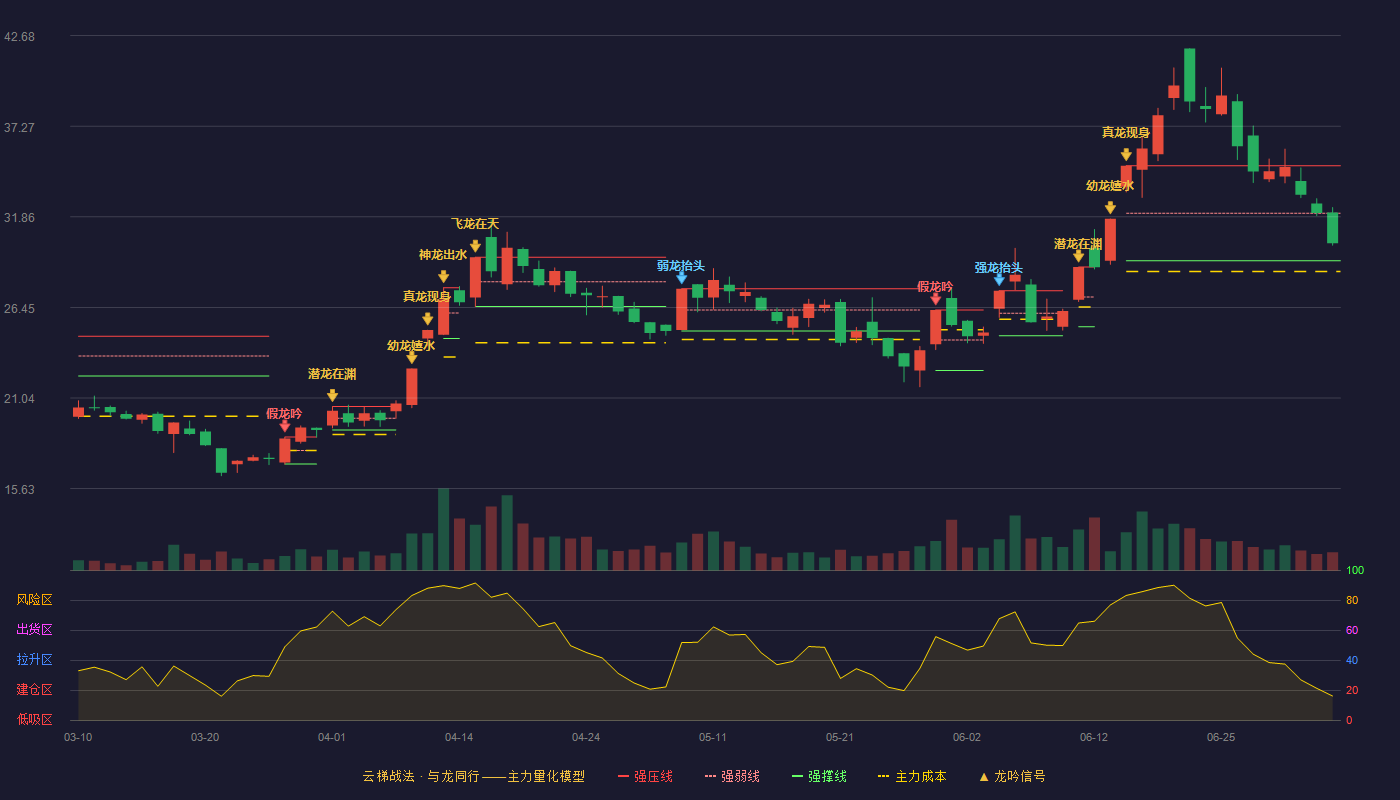The height and width of the screenshot is (800, 1400).
Task: Click the 37.27 price axis label
Action: click(x=19, y=128)
